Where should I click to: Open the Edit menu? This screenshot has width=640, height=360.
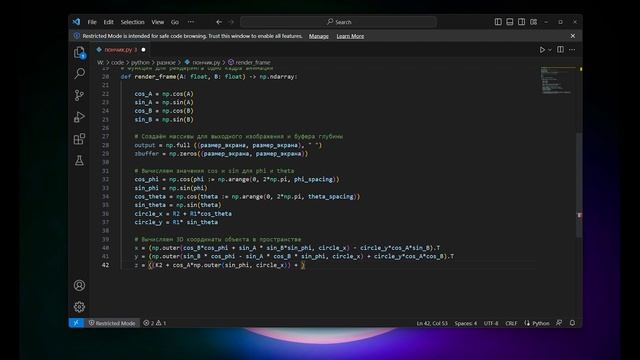point(108,22)
